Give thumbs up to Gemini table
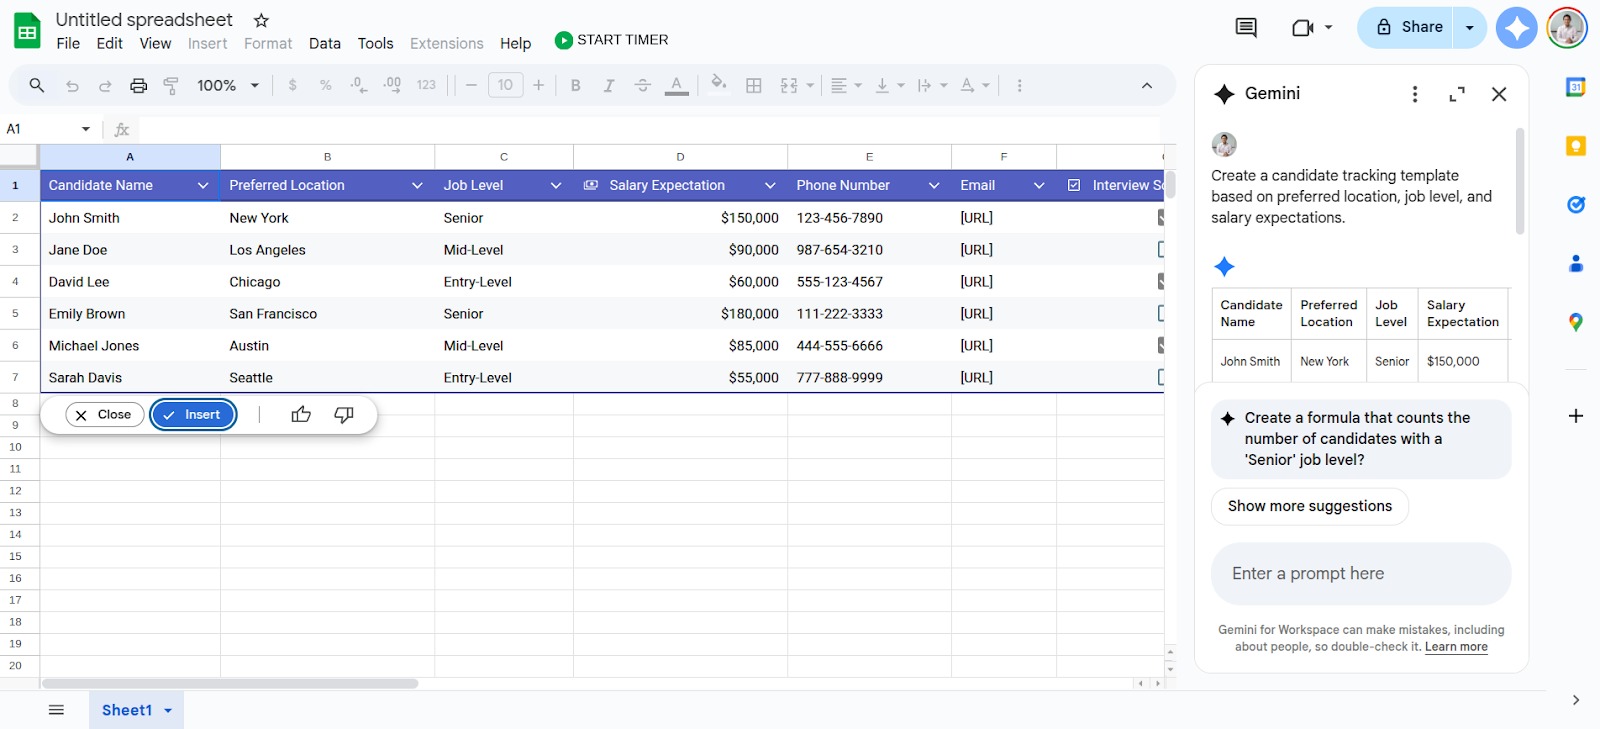Image resolution: width=1600 pixels, height=729 pixels. (301, 415)
